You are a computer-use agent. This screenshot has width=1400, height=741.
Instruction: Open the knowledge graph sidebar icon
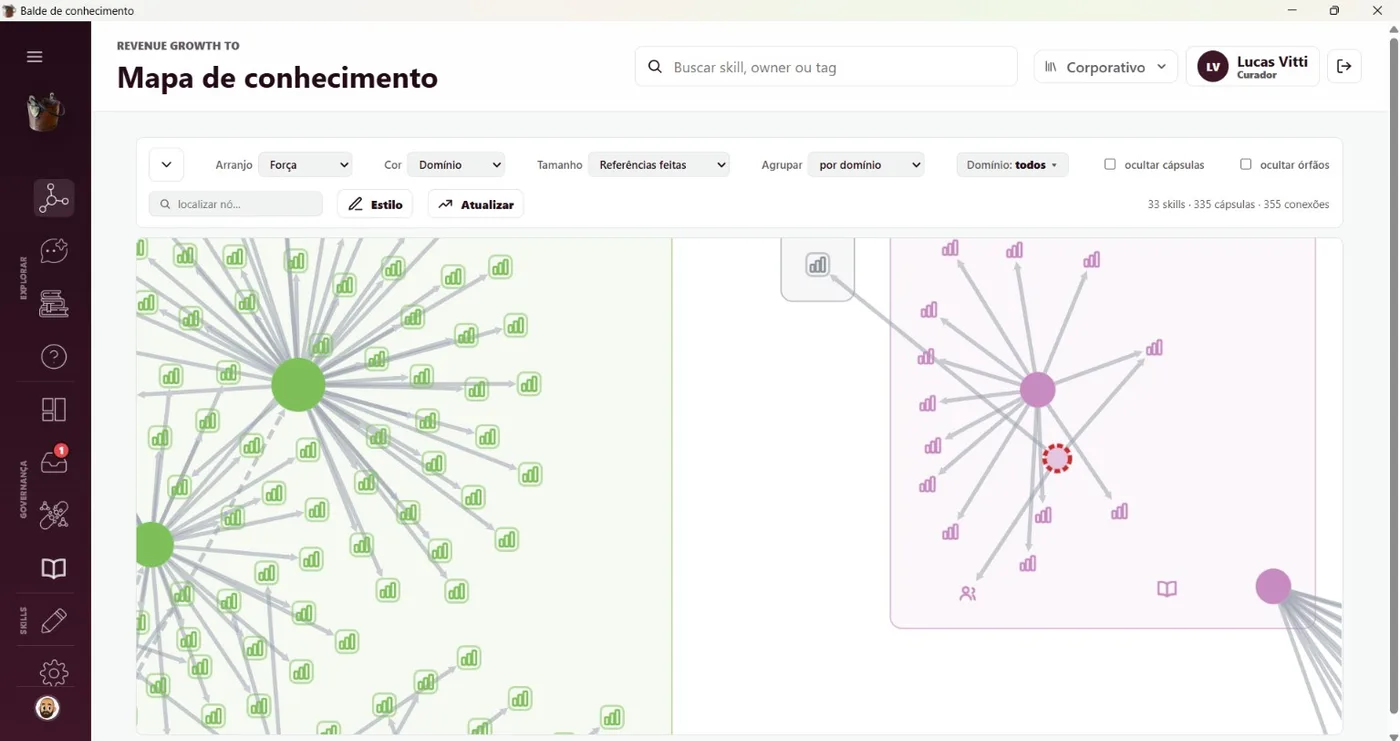(54, 198)
